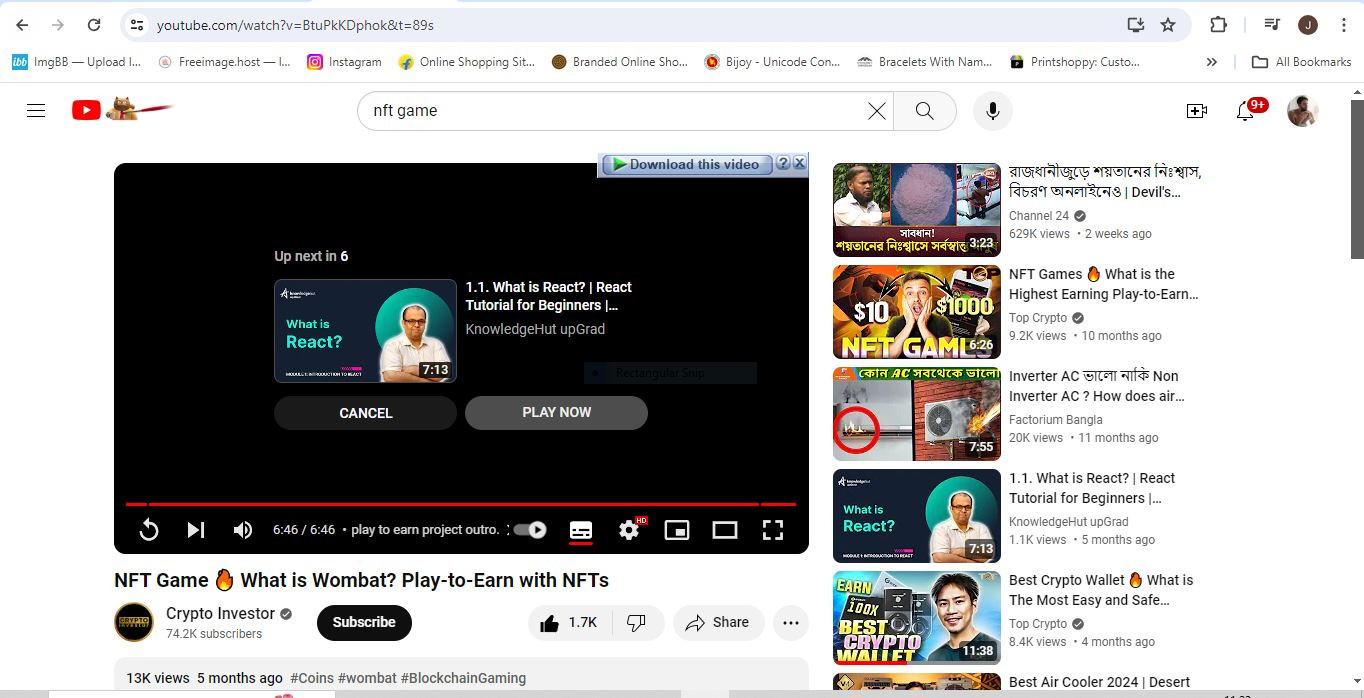Viewport: 1364px width, 698px height.
Task: Click the #wombat hashtag
Action: pos(367,678)
